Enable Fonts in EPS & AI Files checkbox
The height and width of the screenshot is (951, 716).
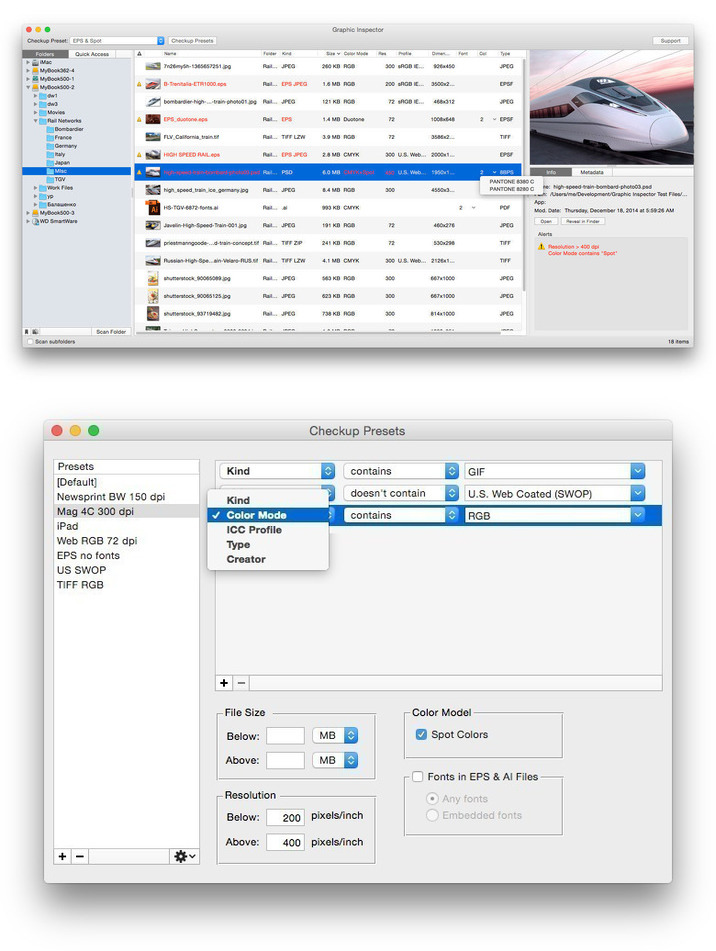pyautogui.click(x=418, y=777)
